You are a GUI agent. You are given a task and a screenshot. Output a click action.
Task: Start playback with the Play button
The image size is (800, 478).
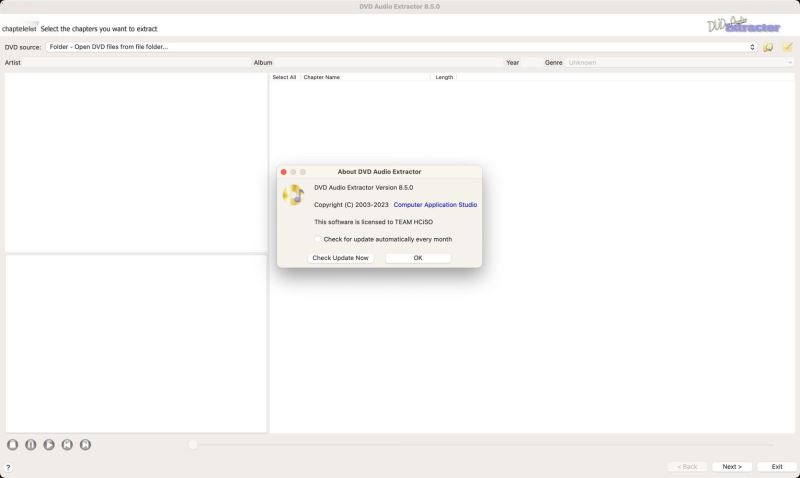coord(49,444)
